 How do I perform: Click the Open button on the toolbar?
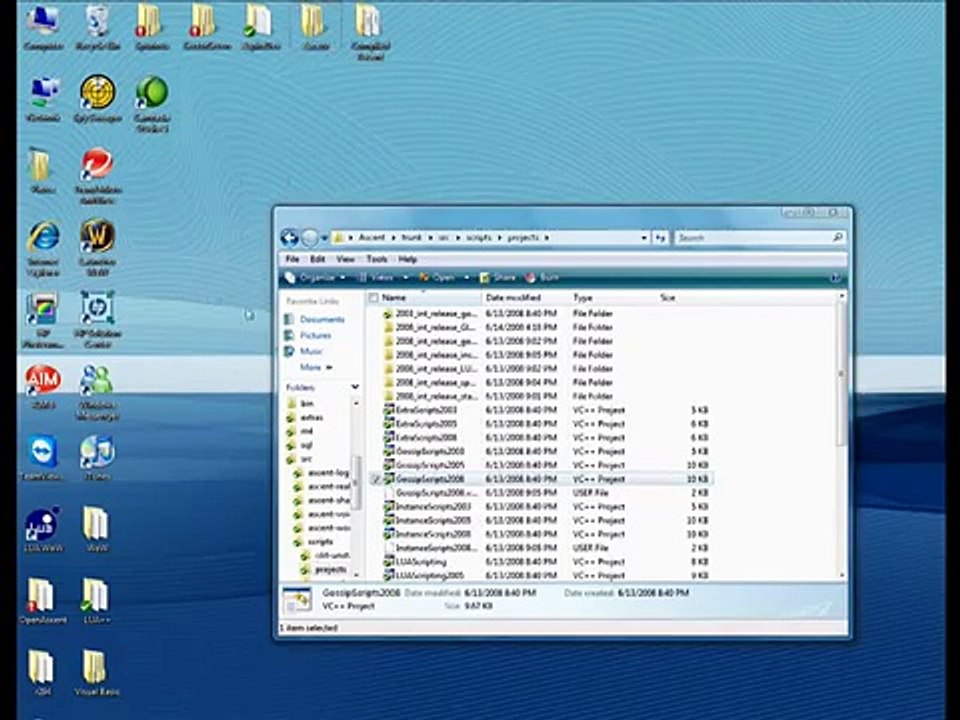click(x=437, y=278)
